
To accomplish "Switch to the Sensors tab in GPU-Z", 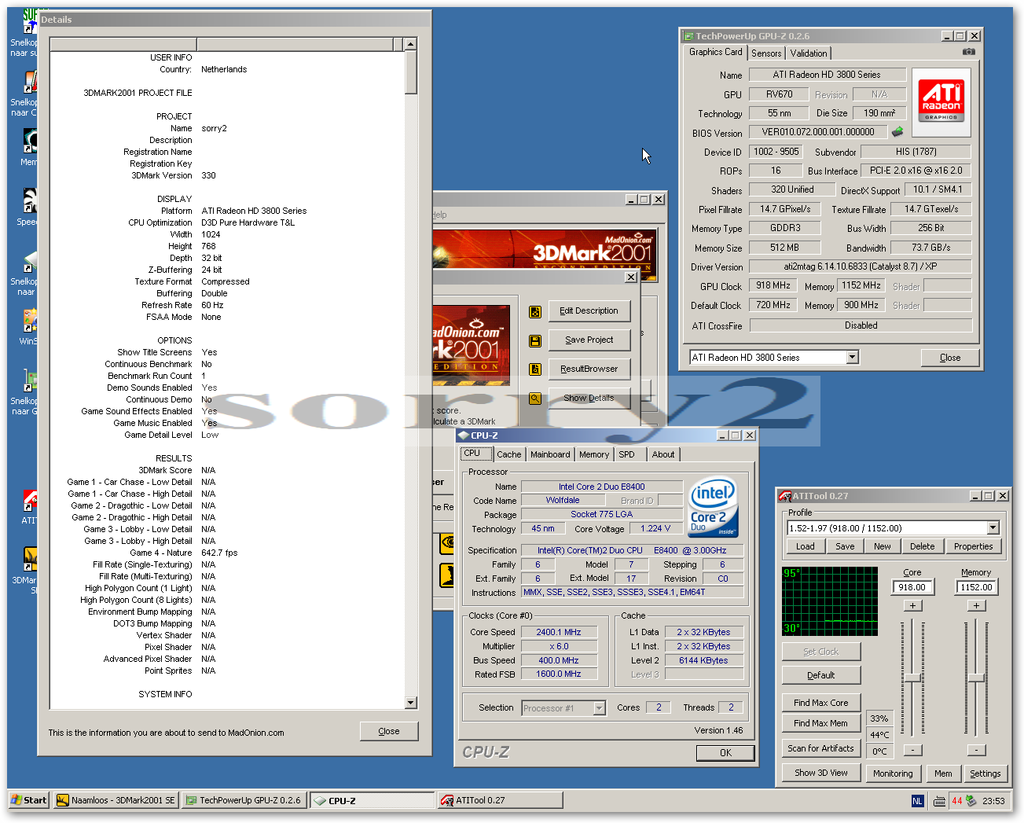I will (766, 53).
